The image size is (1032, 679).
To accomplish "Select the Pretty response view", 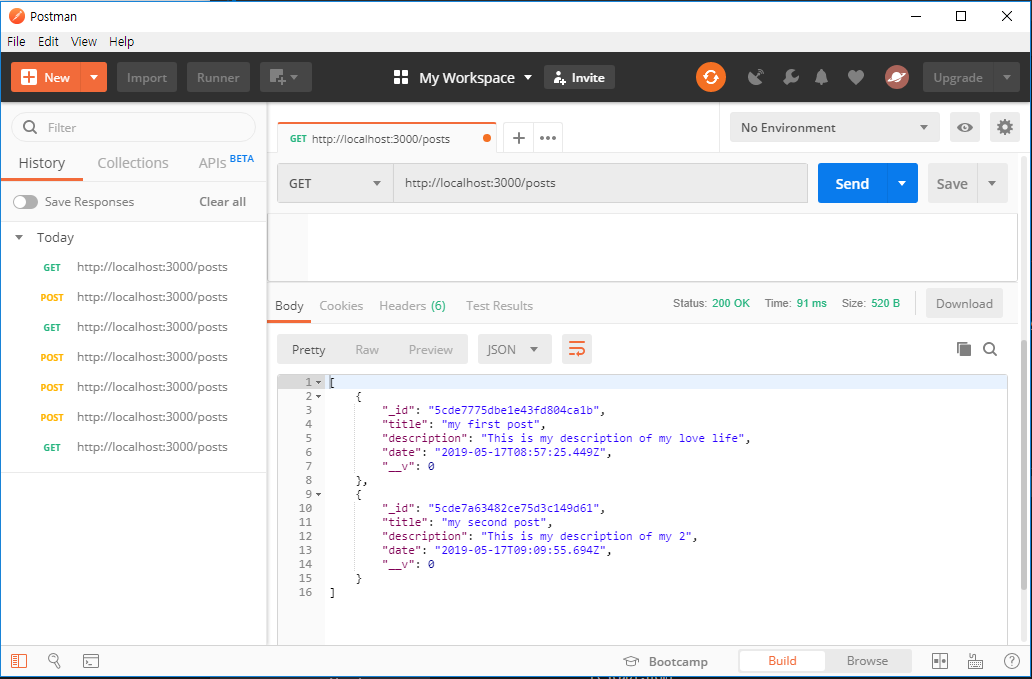I will [309, 349].
